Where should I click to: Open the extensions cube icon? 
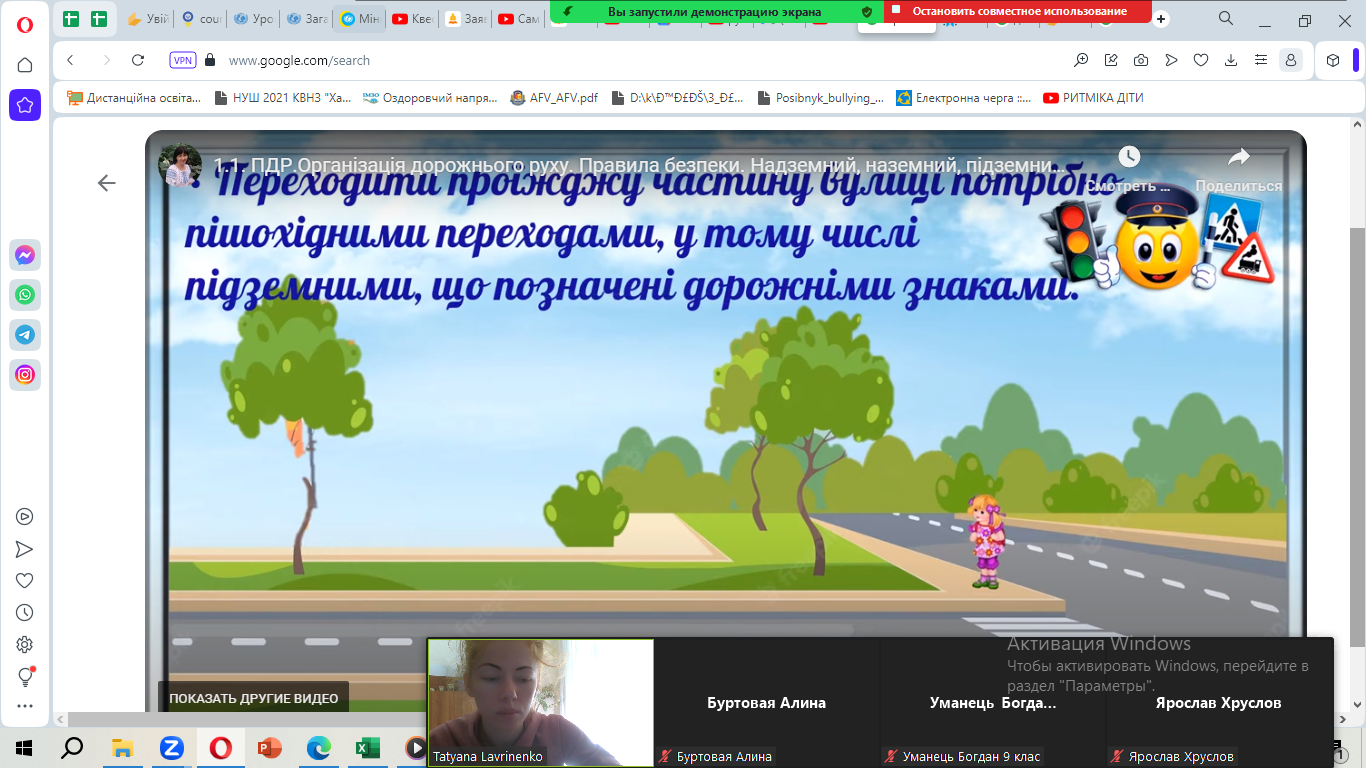point(1333,60)
